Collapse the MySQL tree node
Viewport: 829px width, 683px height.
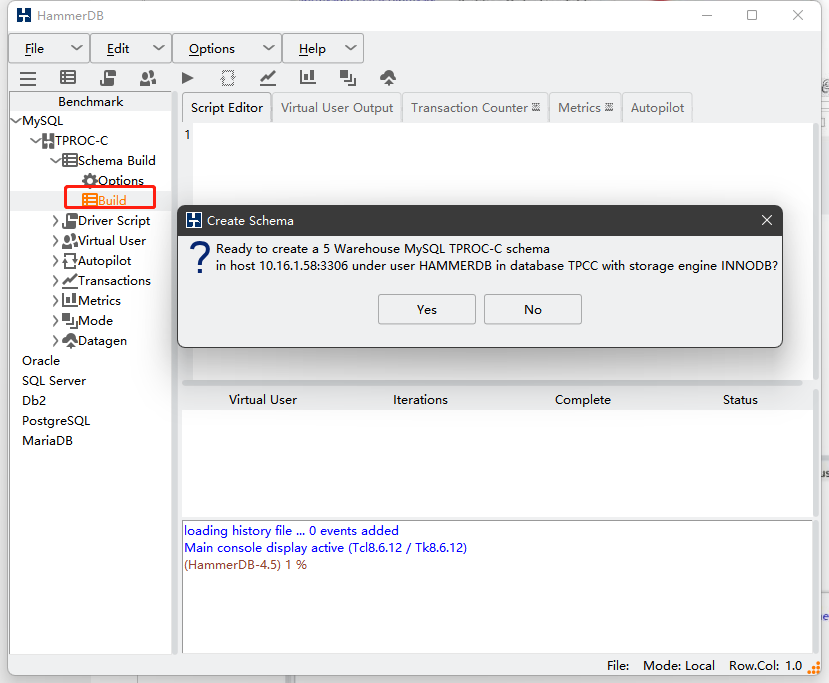coord(16,121)
